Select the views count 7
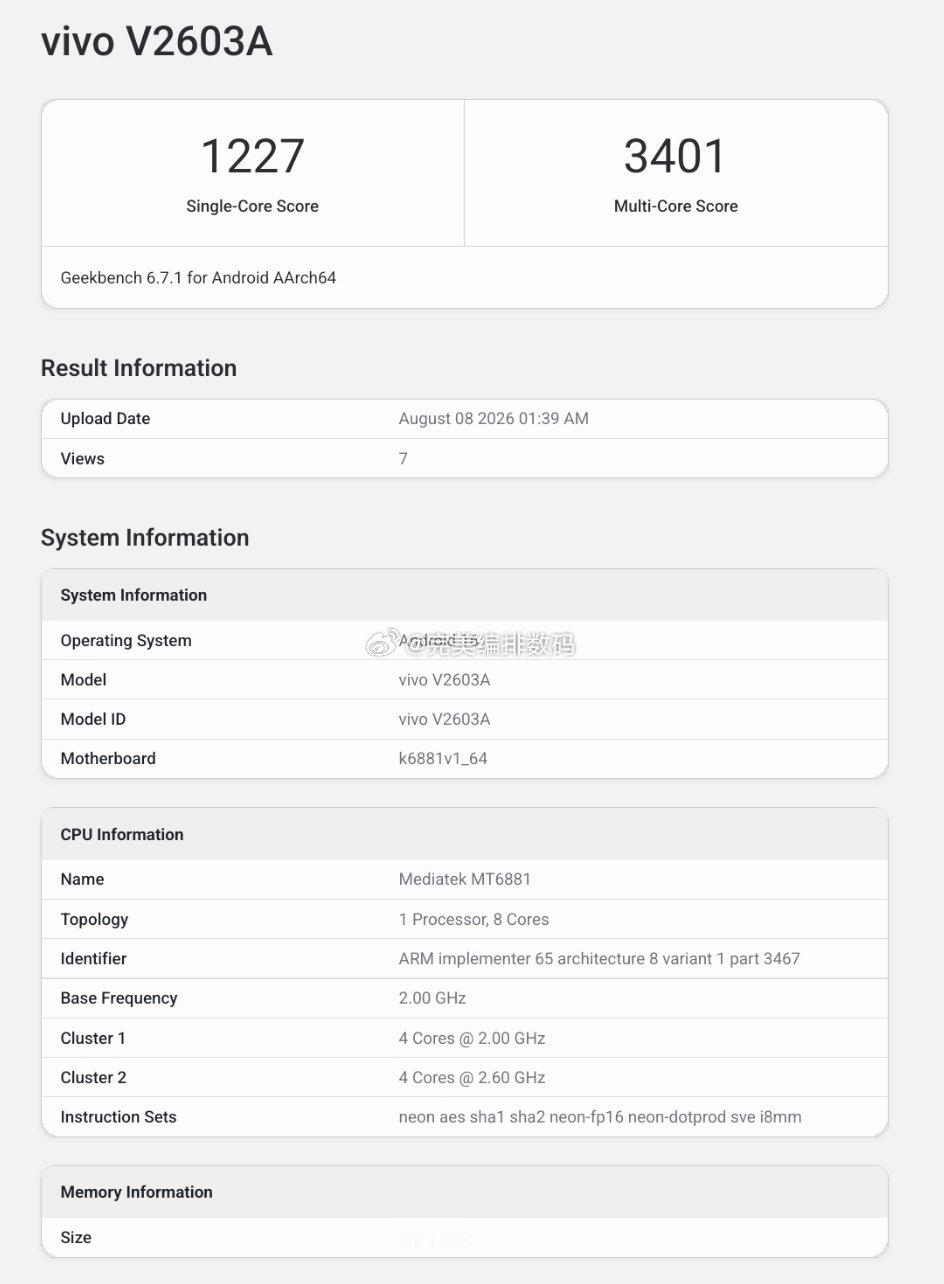This screenshot has height=1284, width=944. point(403,459)
